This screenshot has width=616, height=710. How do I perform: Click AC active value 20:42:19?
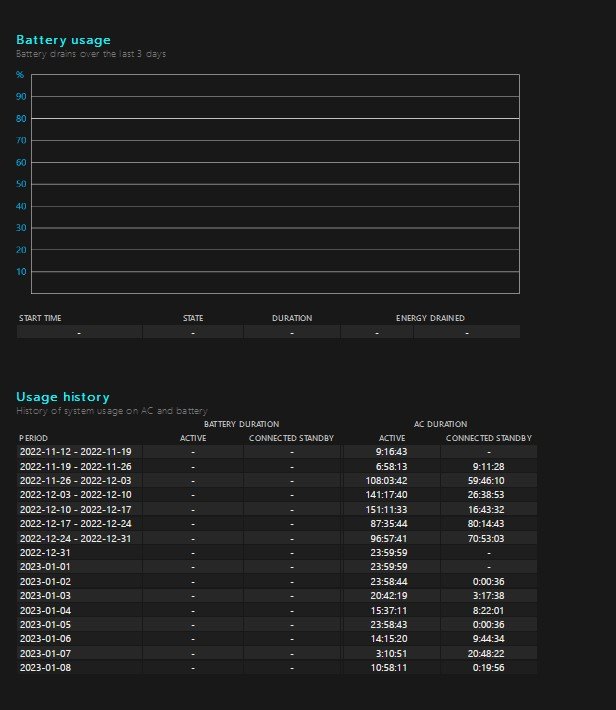click(389, 596)
